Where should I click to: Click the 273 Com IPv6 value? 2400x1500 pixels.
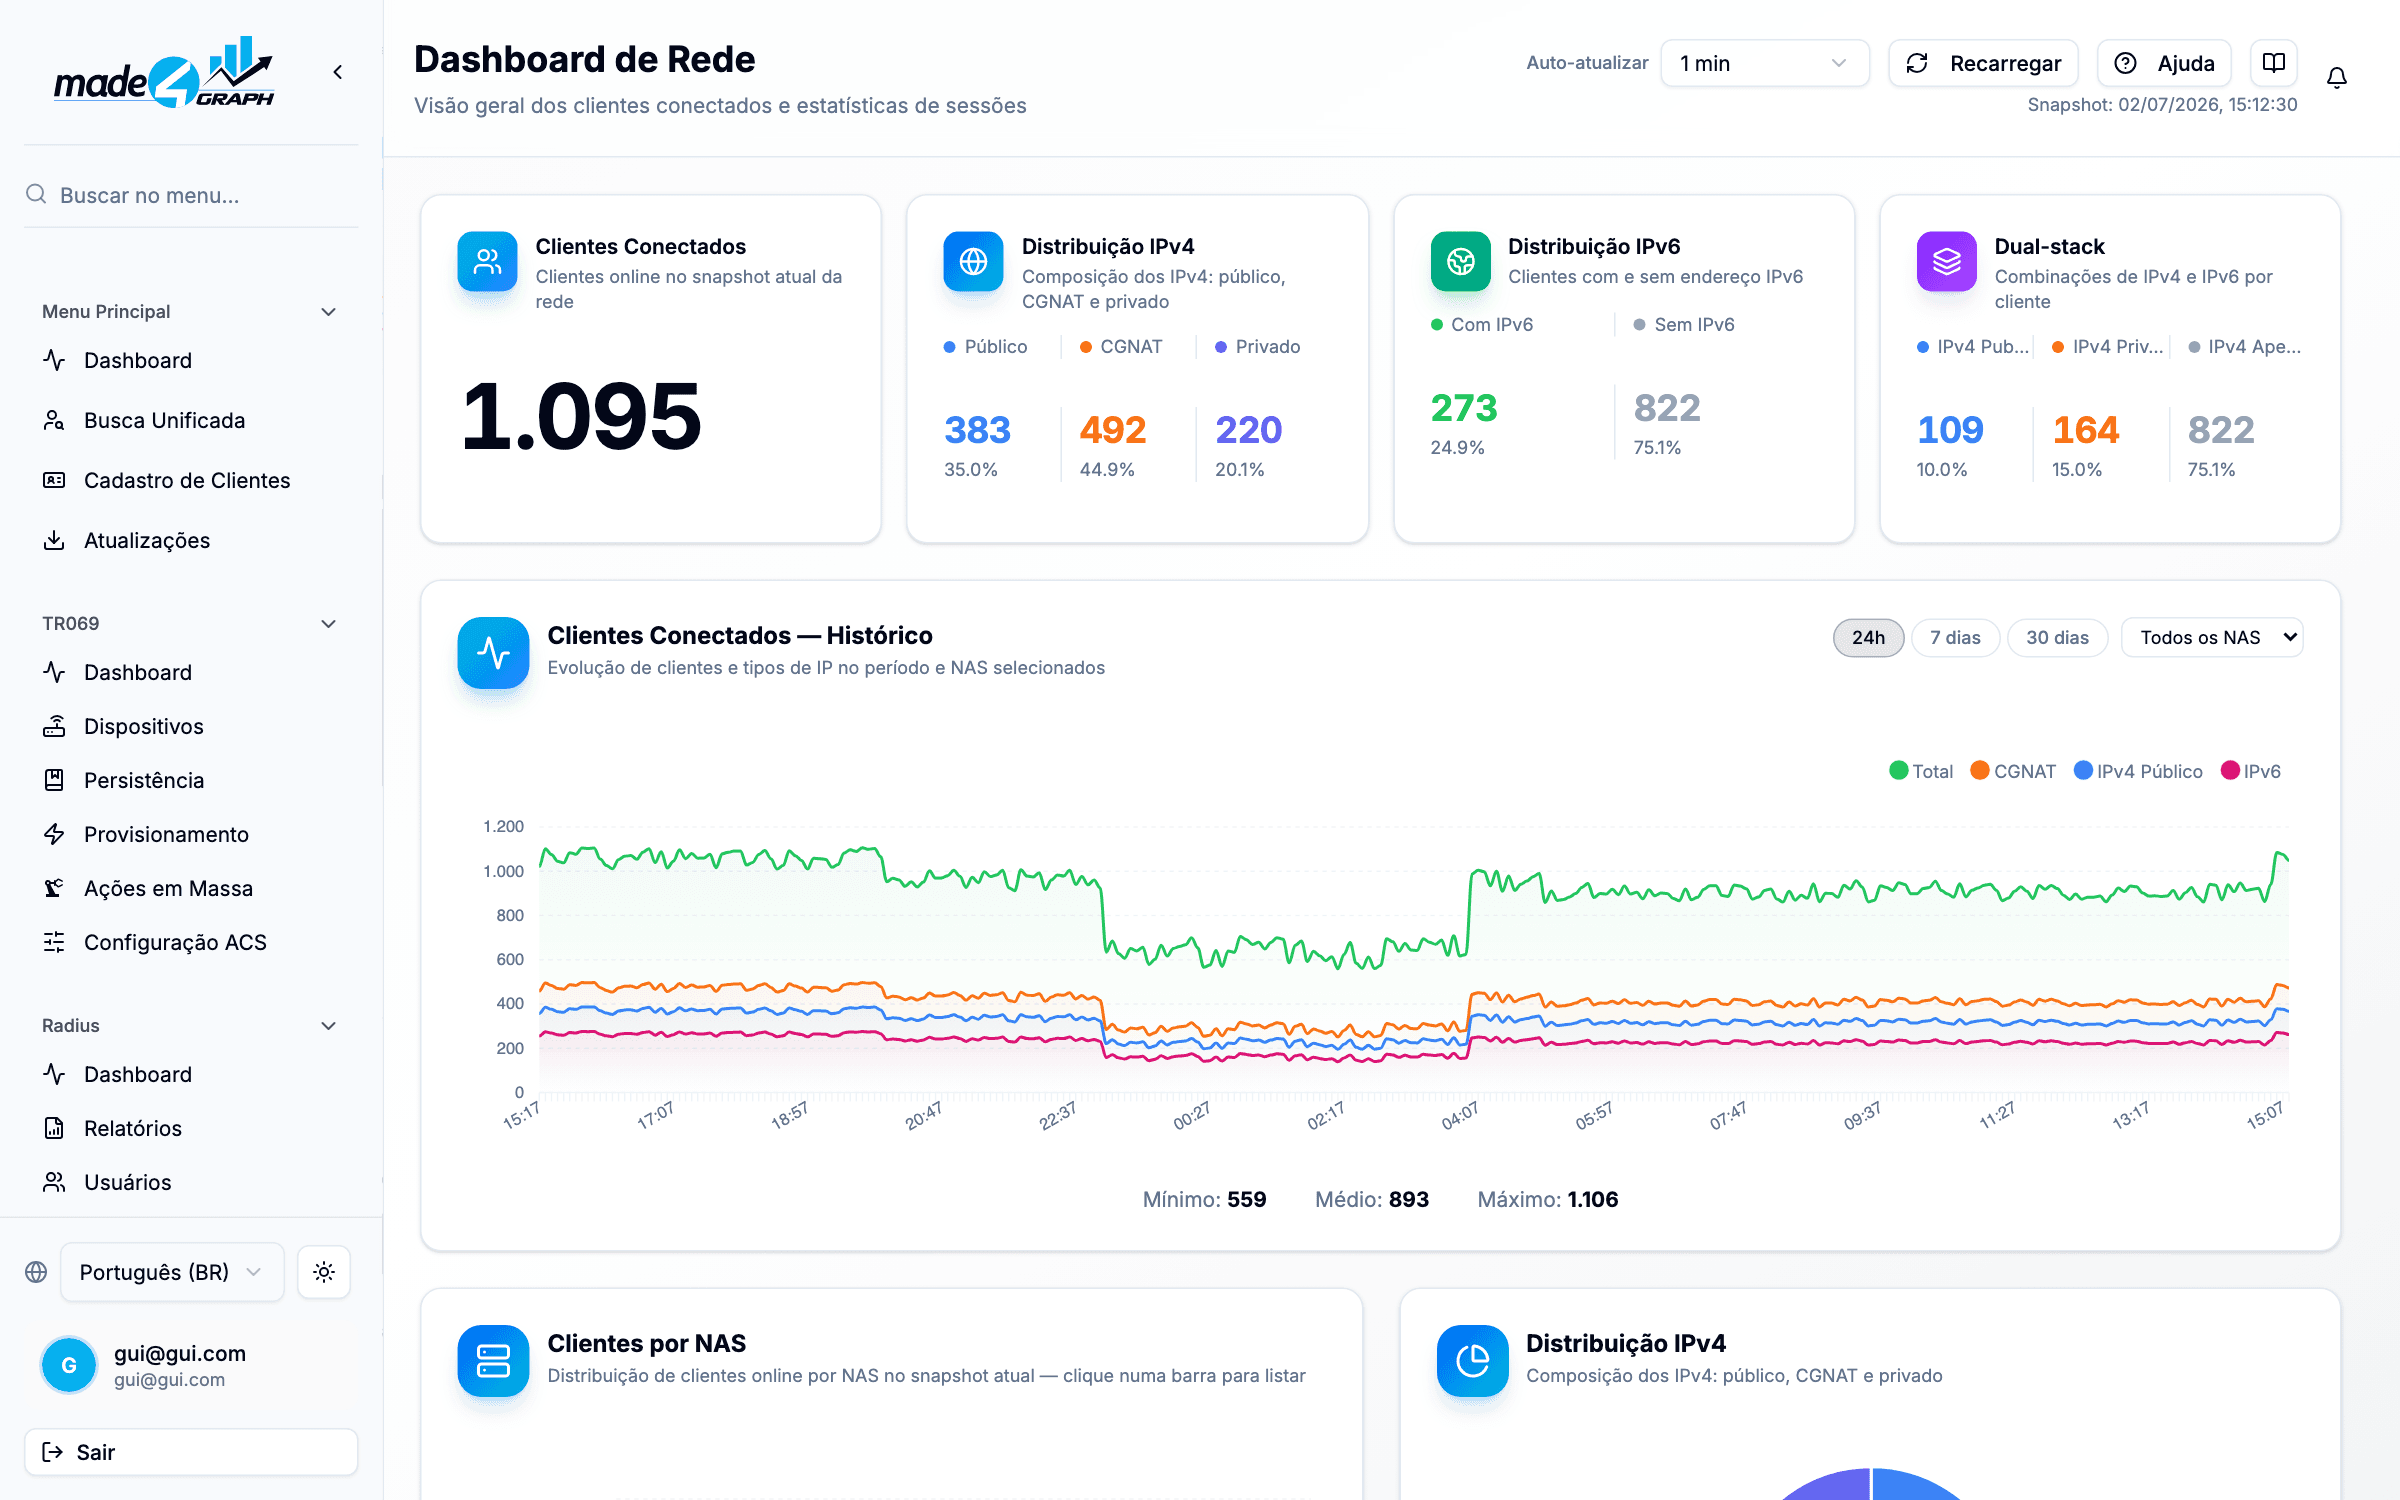point(1464,408)
